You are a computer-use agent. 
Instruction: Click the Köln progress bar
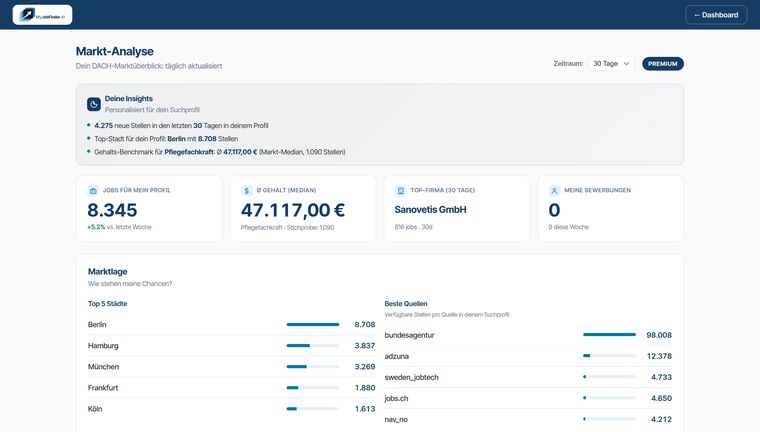pos(313,409)
